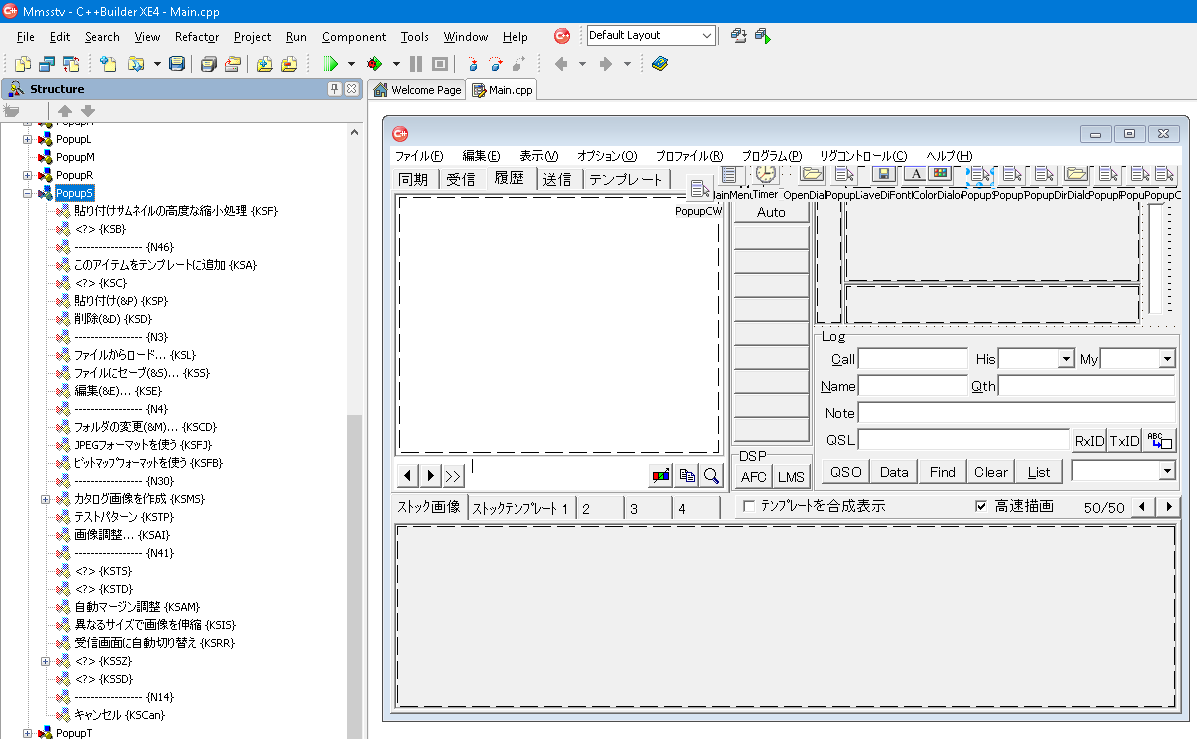Click the QSO button in Log
Screen dimensions: 1197x739
845,472
